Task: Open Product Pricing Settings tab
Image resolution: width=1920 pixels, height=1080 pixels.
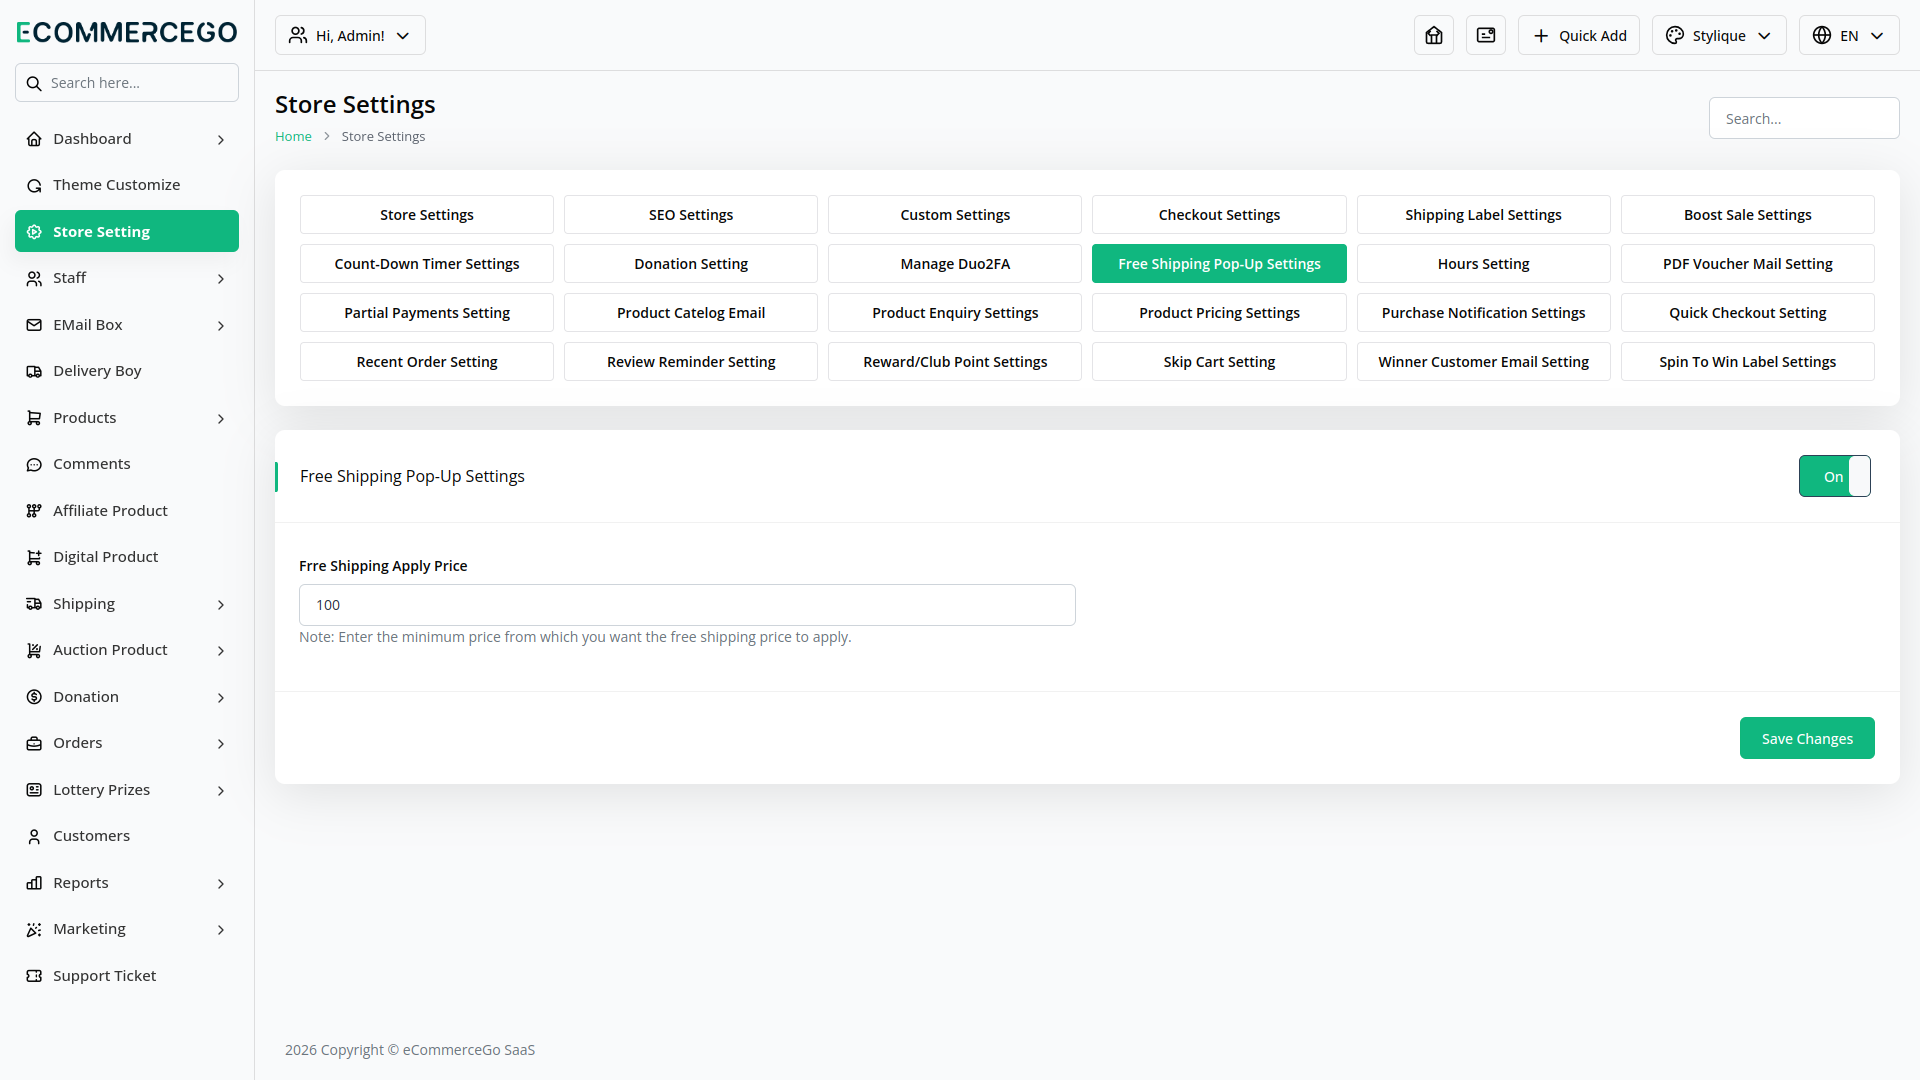Action: click(x=1219, y=312)
